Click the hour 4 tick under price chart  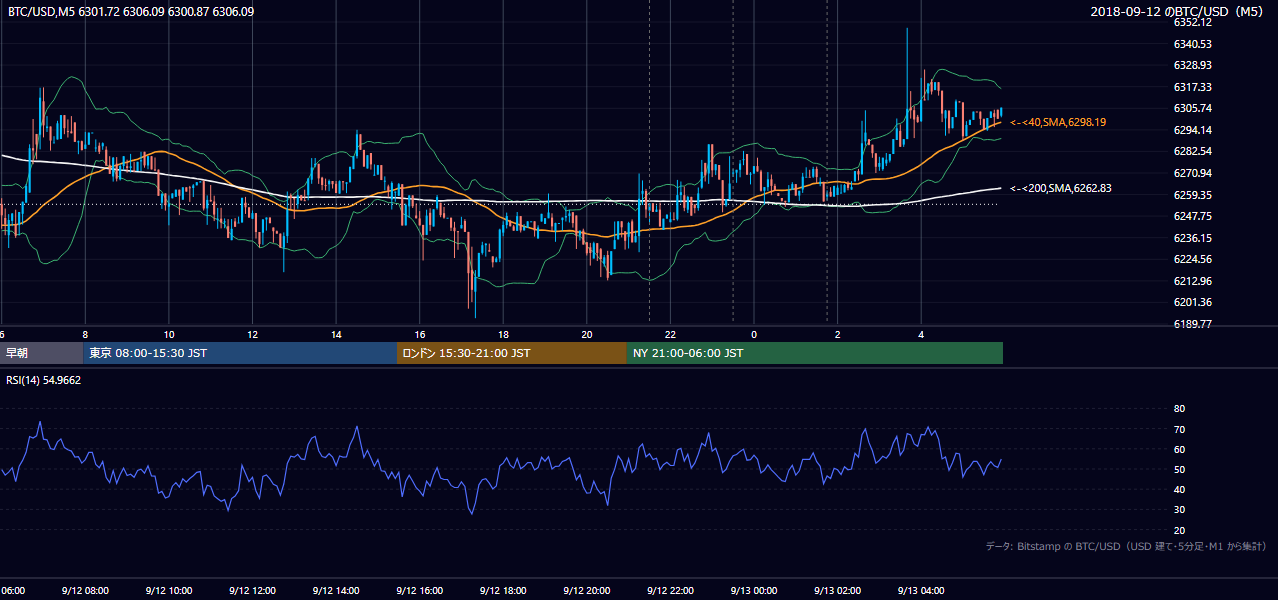pyautogui.click(x=922, y=335)
